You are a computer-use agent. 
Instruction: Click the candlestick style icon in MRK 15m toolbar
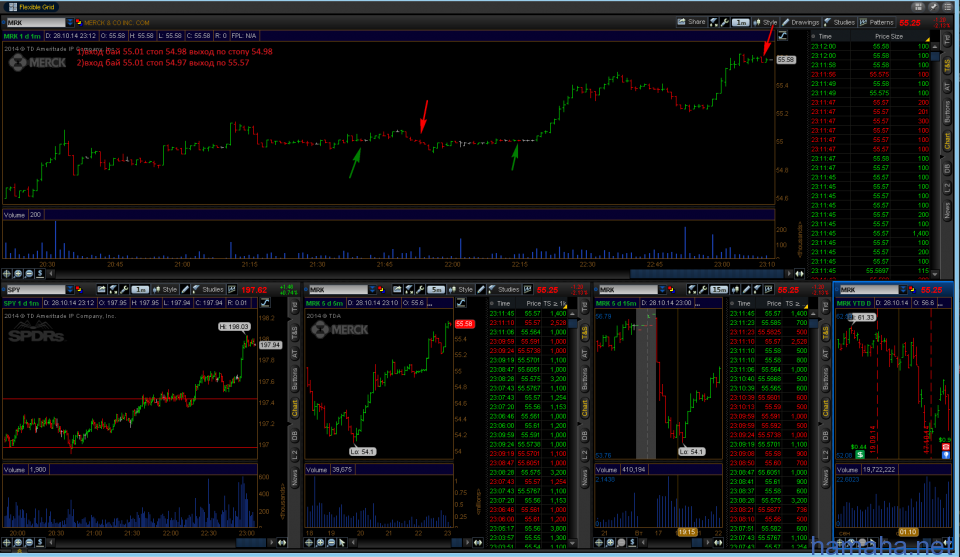[x=735, y=290]
